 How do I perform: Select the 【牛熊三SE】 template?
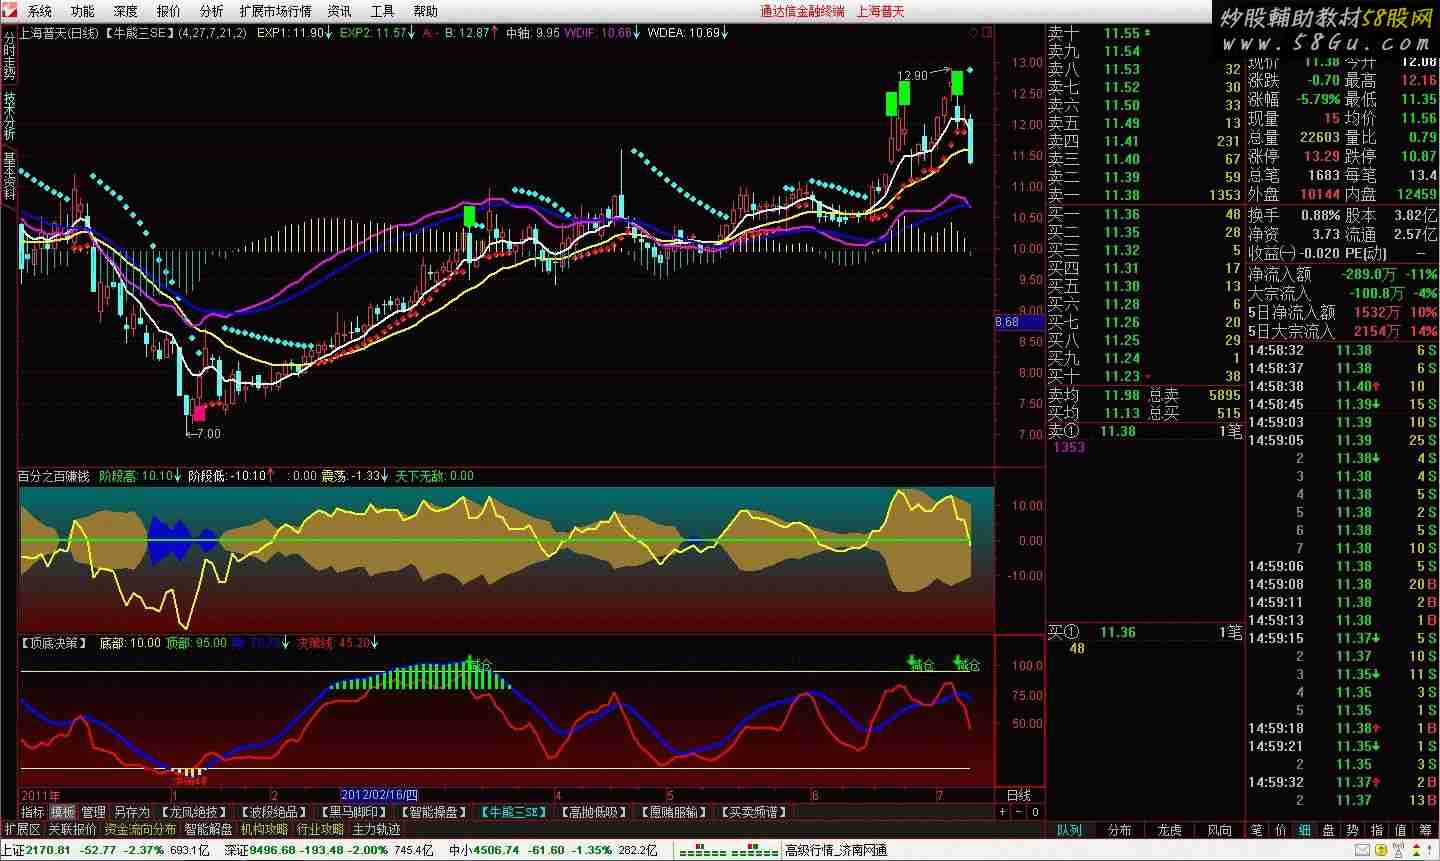[514, 812]
